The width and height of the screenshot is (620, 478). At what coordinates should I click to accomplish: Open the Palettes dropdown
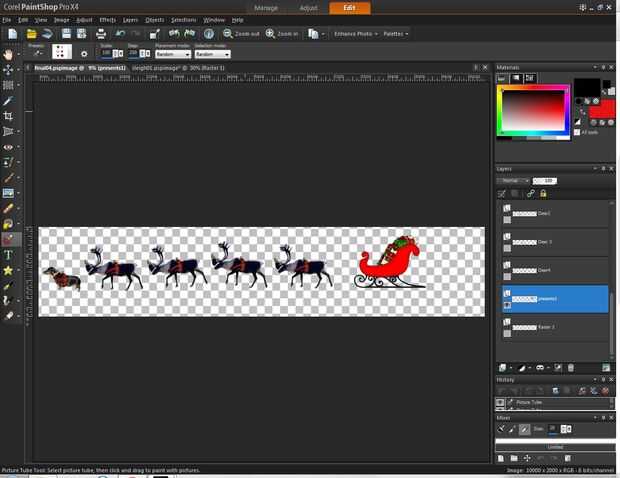pos(396,34)
